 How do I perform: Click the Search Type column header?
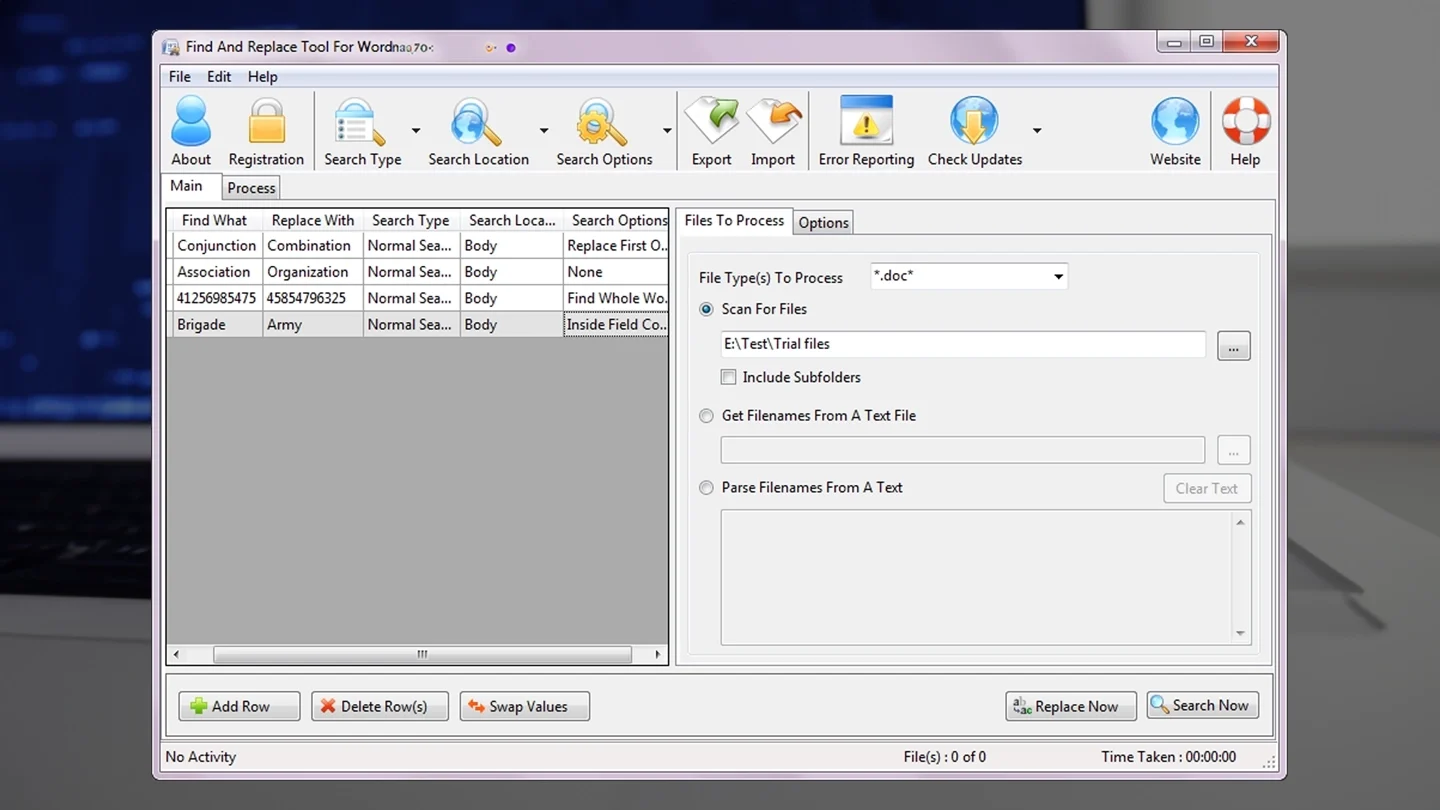coord(411,220)
